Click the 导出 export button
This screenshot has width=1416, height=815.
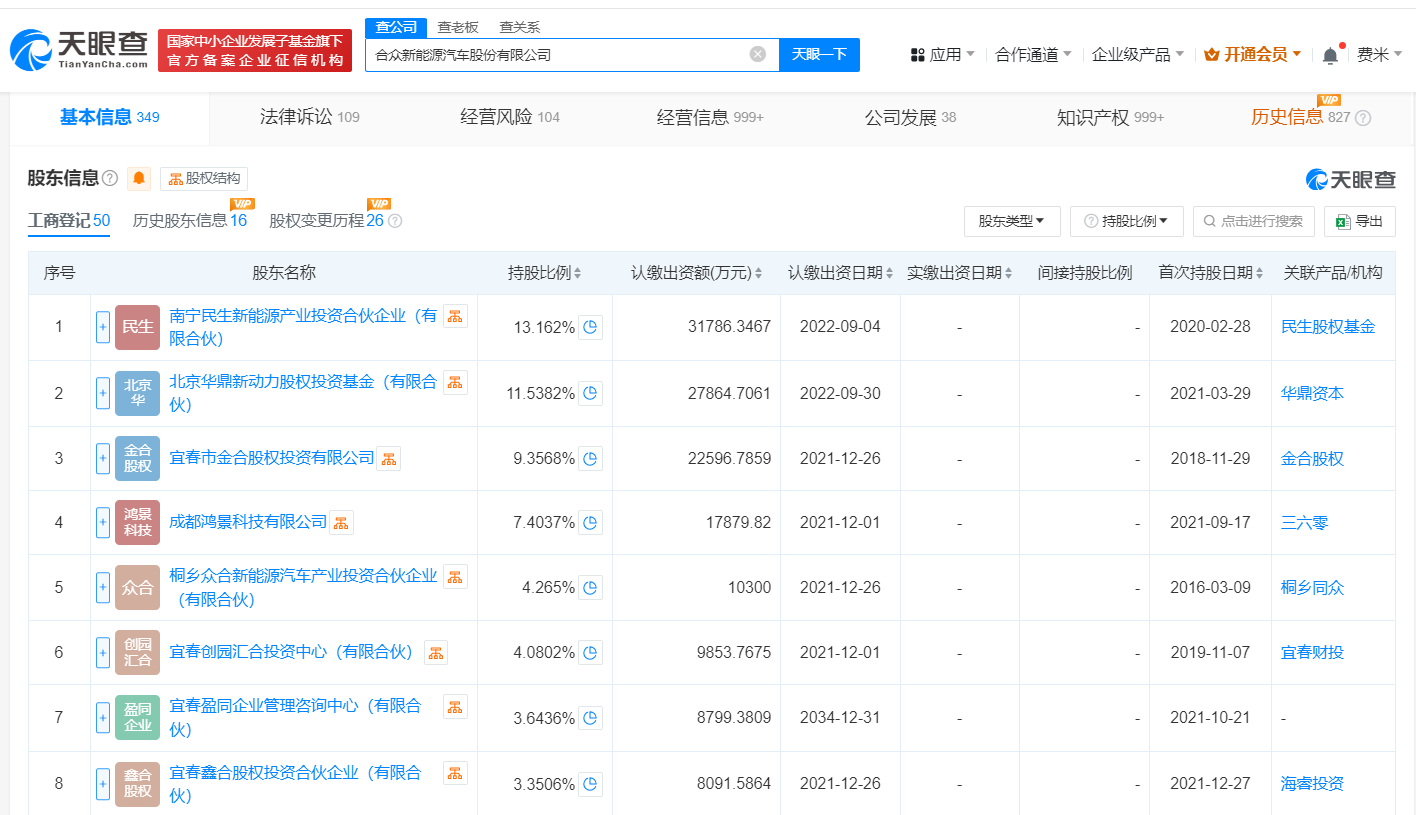click(x=1359, y=221)
